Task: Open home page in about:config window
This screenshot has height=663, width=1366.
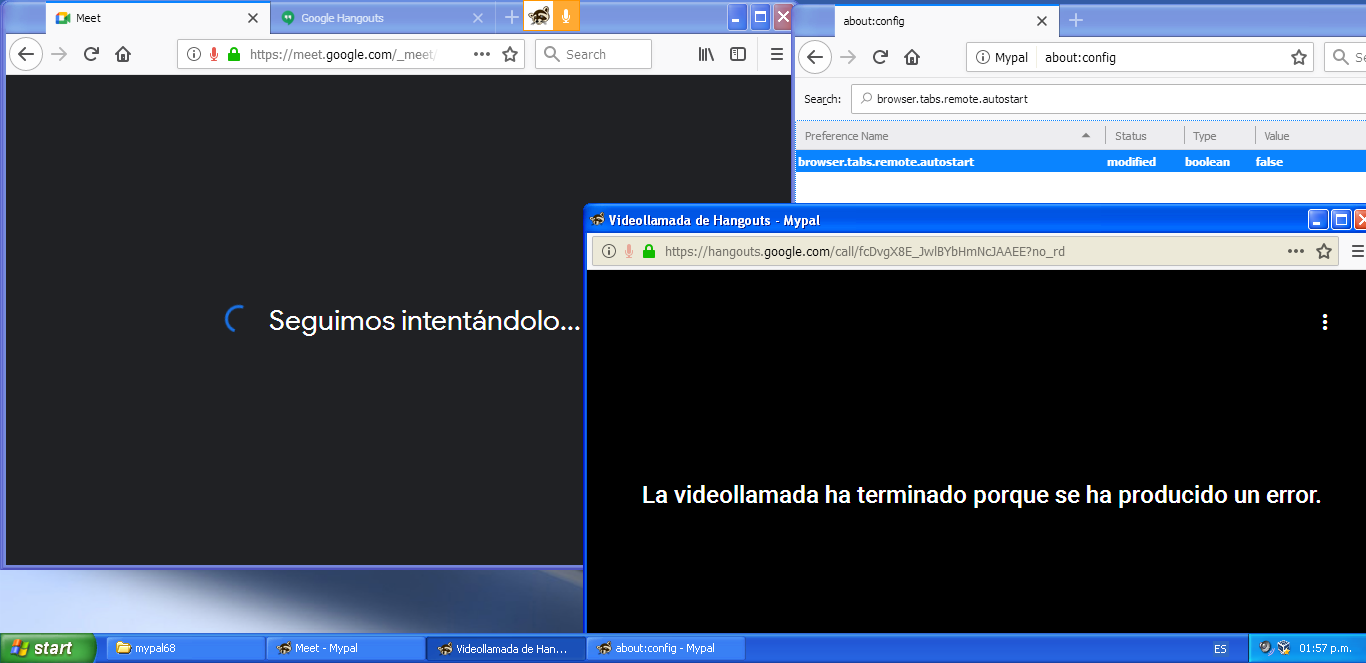Action: (912, 57)
